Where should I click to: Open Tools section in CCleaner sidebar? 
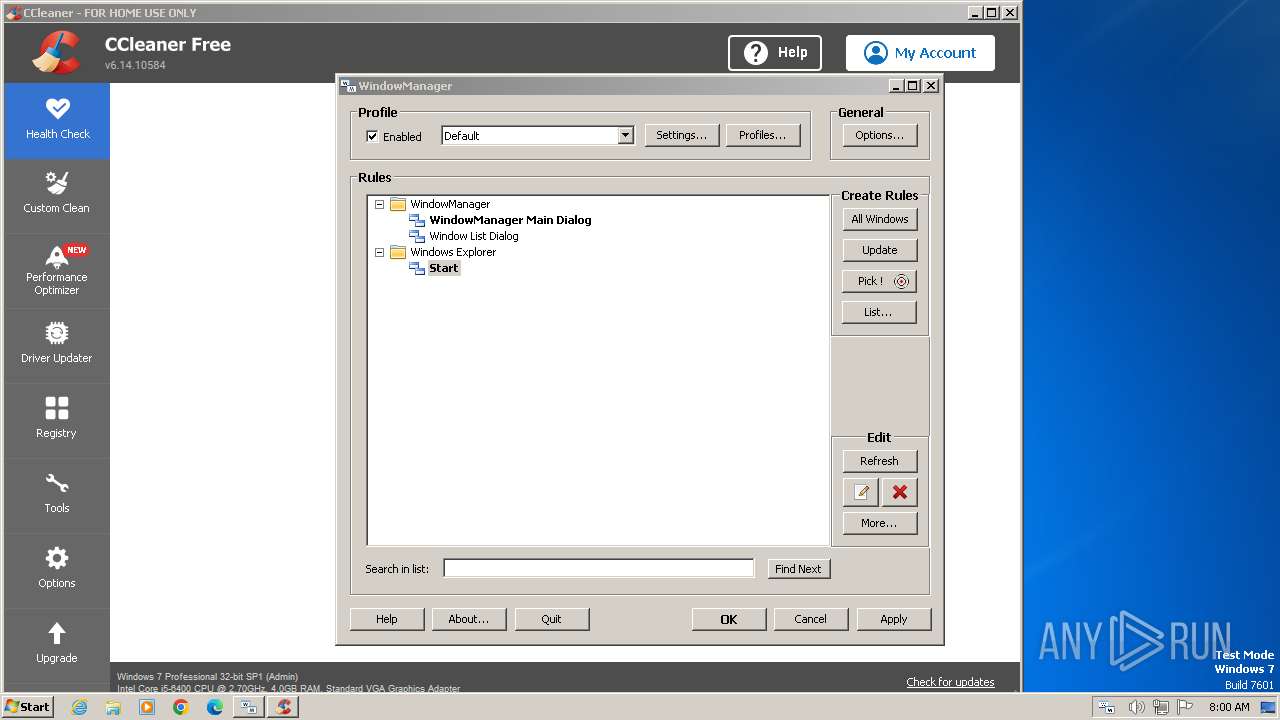coord(57,495)
